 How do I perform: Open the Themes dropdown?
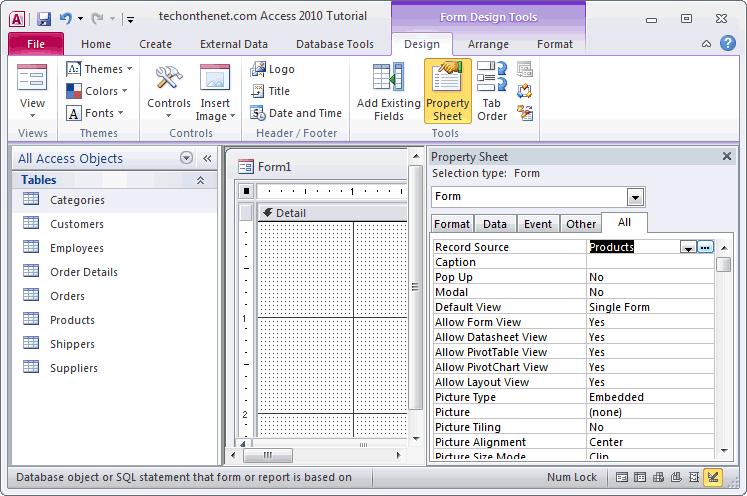point(95,69)
